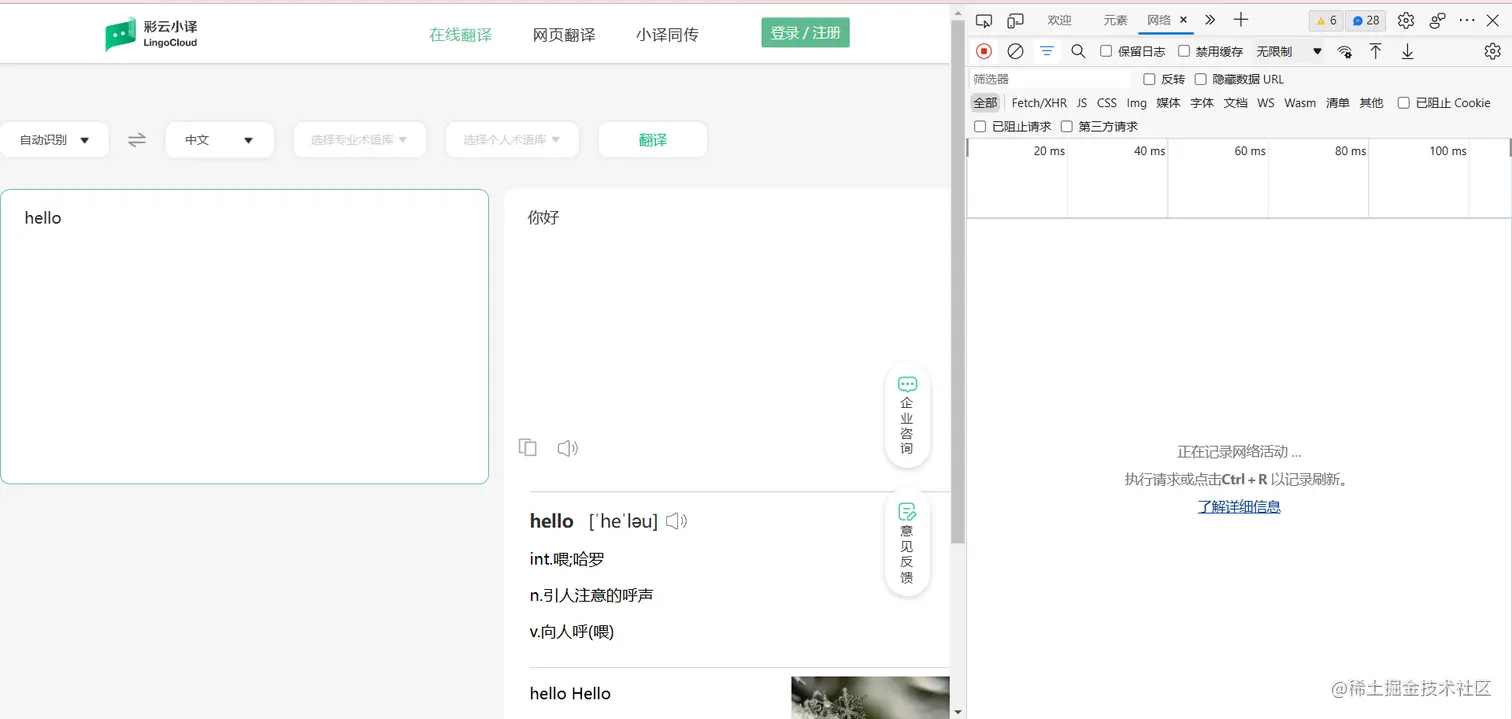Open 网页翻译 in the site navigation
The image size is (1512, 719).
tap(564, 35)
